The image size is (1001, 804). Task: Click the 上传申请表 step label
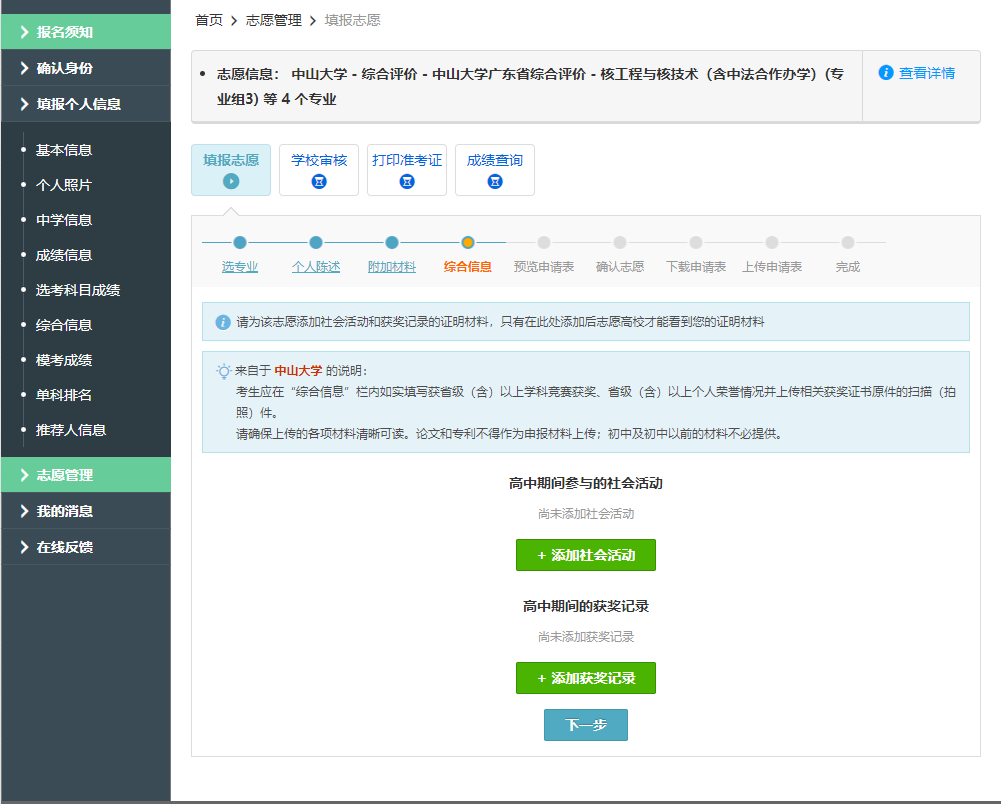click(772, 267)
